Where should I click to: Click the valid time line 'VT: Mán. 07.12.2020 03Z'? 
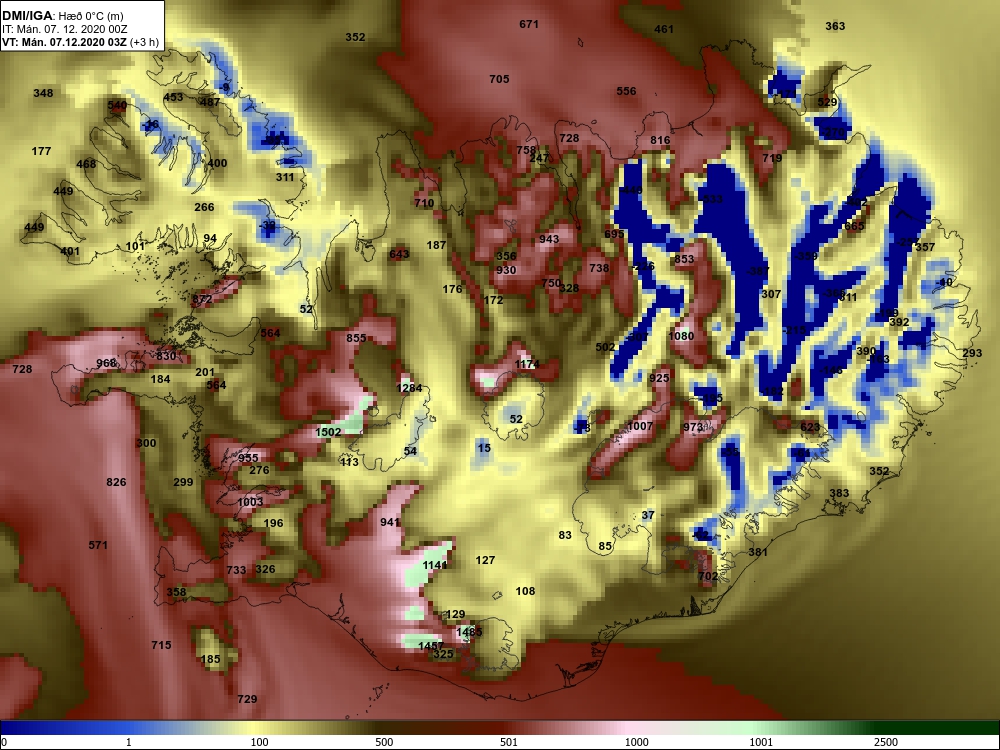coord(64,43)
